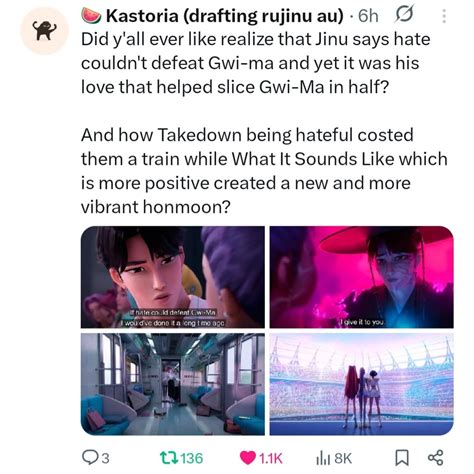Click the 1.1K likes count
Screen dimensions: 474x474
pos(271,458)
